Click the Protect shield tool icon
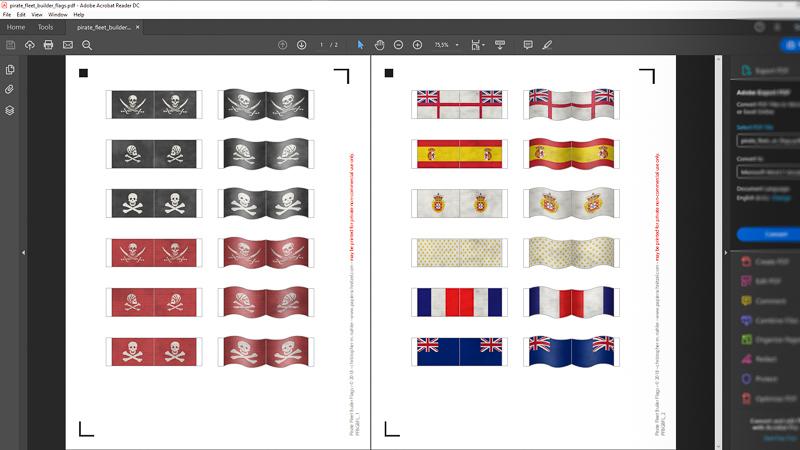This screenshot has height=450, width=800. tap(746, 379)
